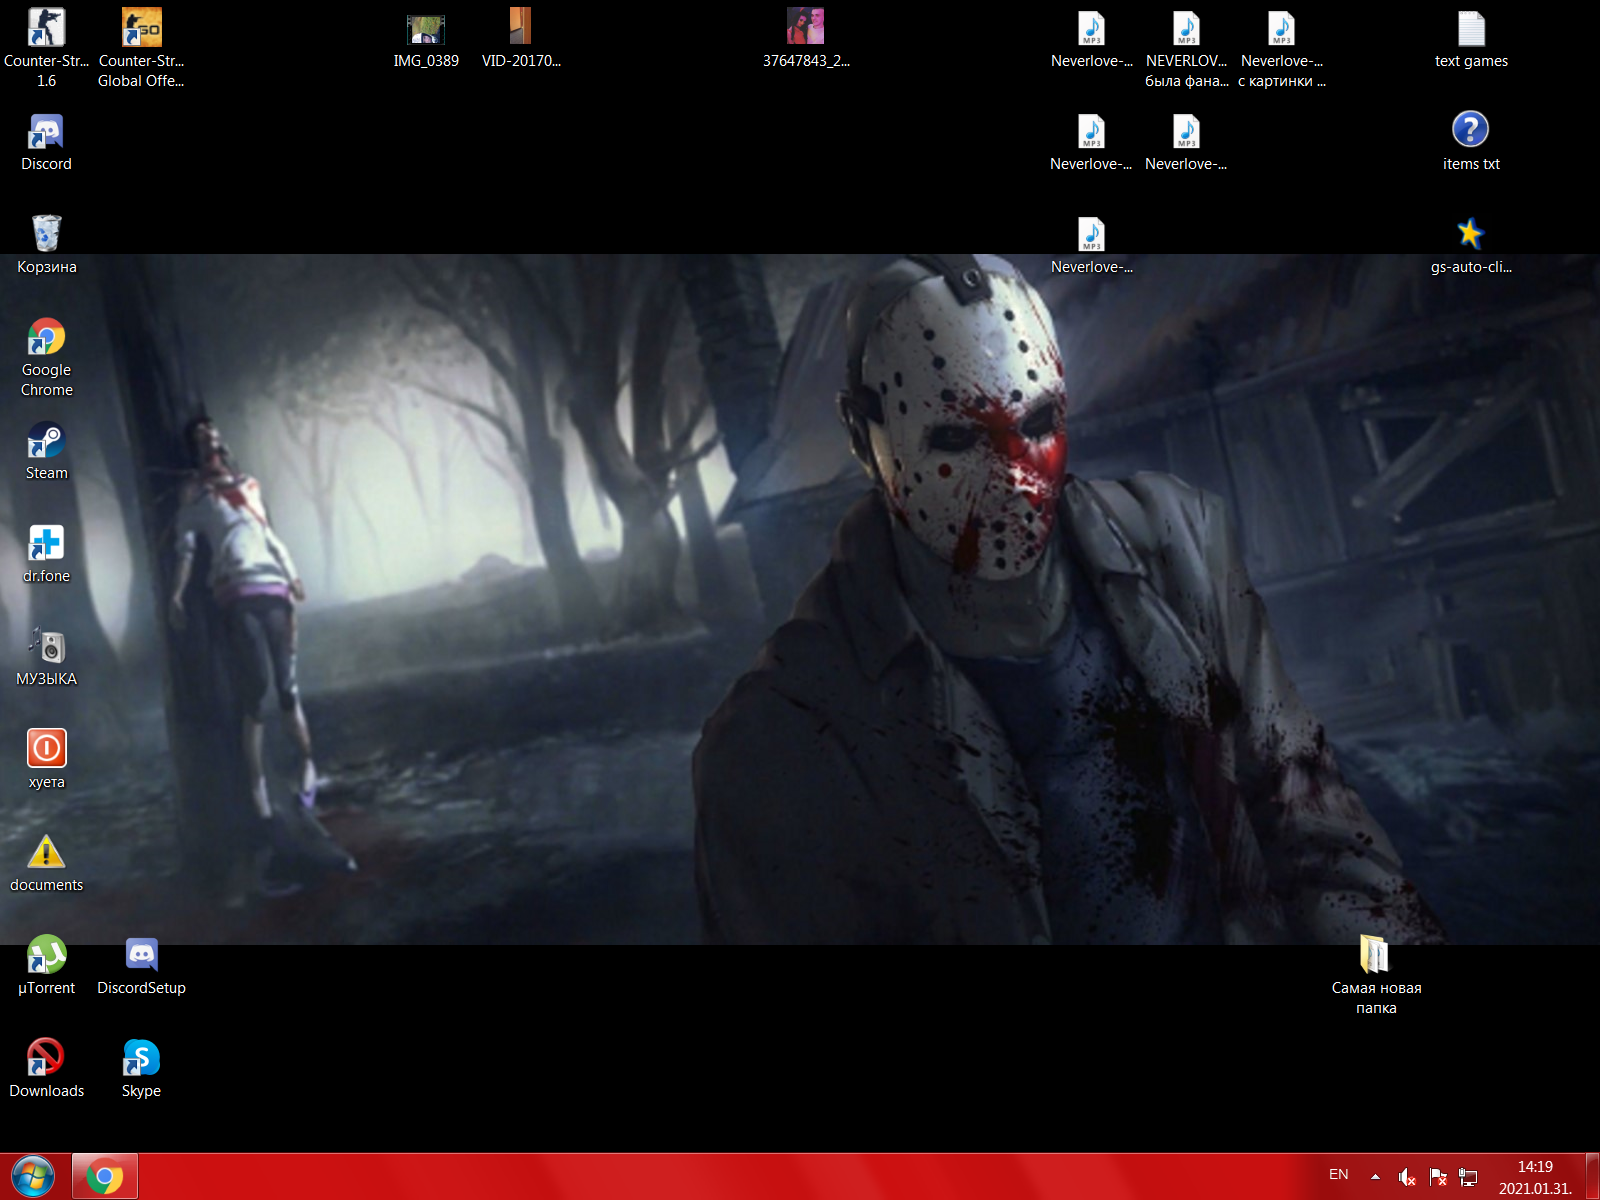Select the VID-20170 video file
Screen dimensions: 1600x1200
pyautogui.click(x=521, y=40)
